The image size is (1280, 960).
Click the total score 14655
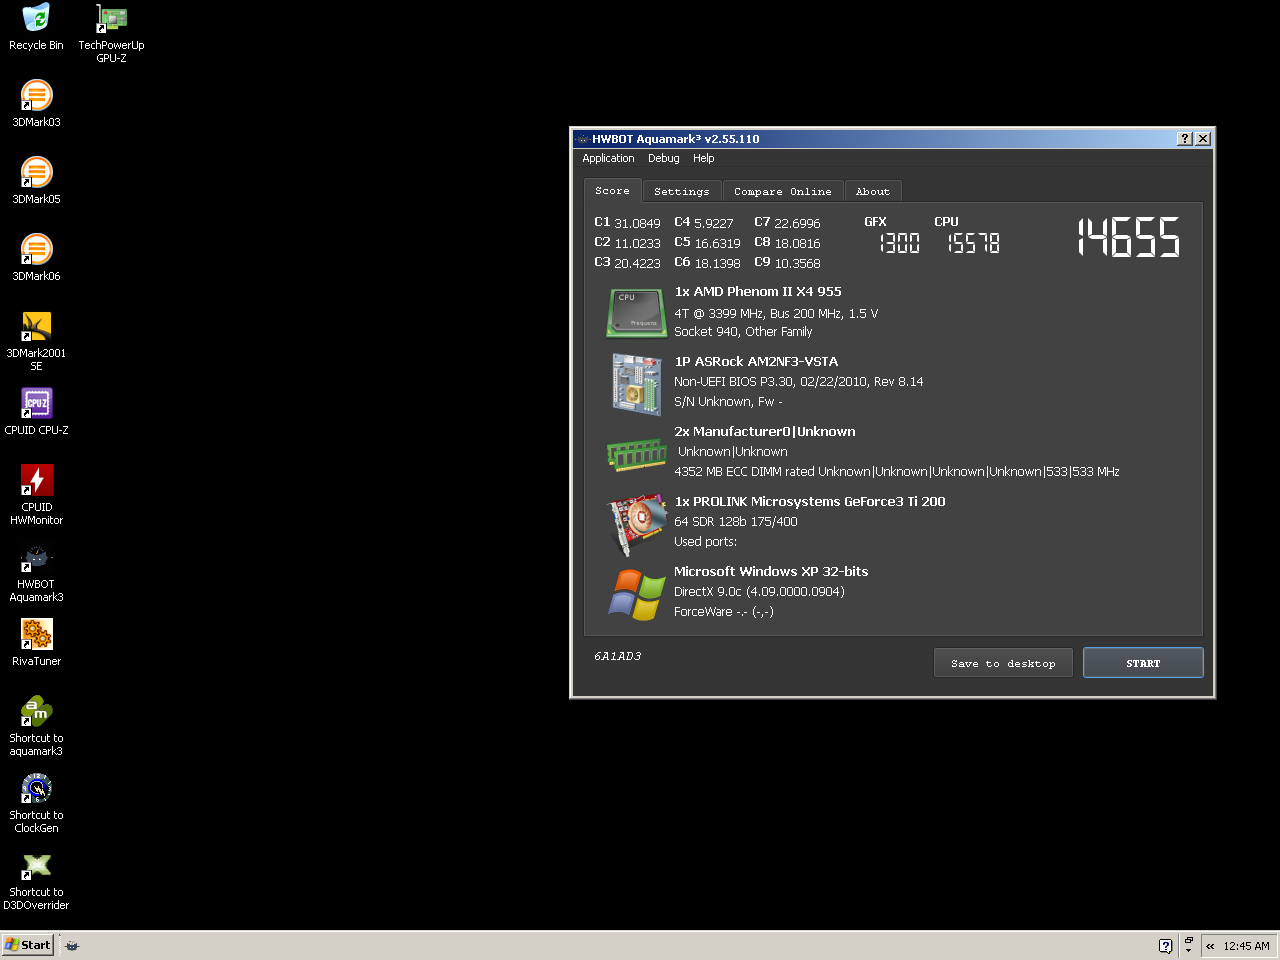coord(1128,237)
